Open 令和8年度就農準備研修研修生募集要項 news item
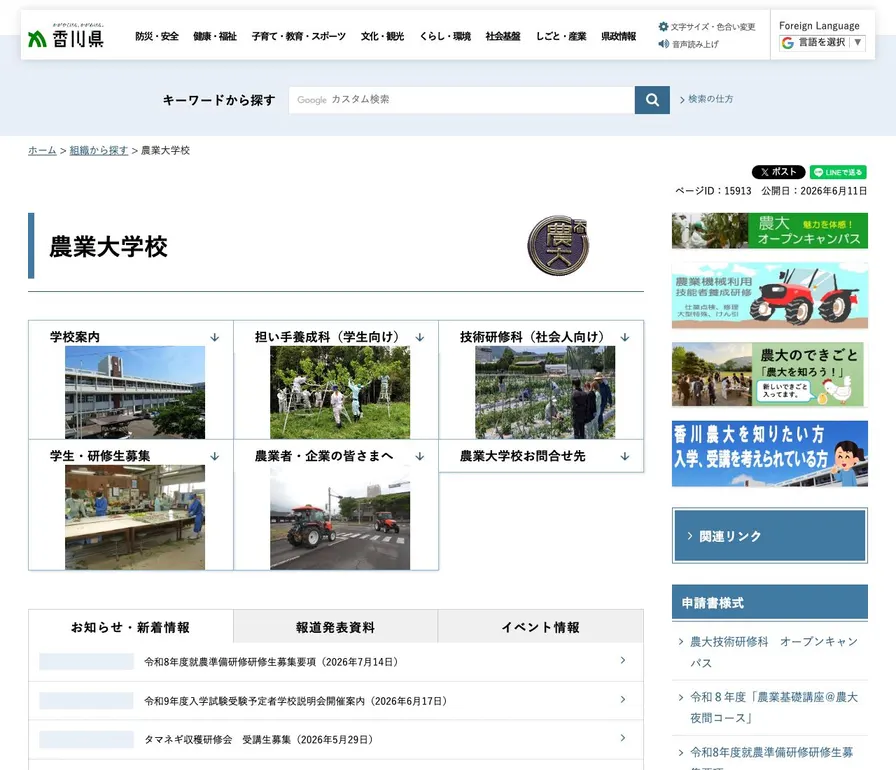 pyautogui.click(x=271, y=662)
